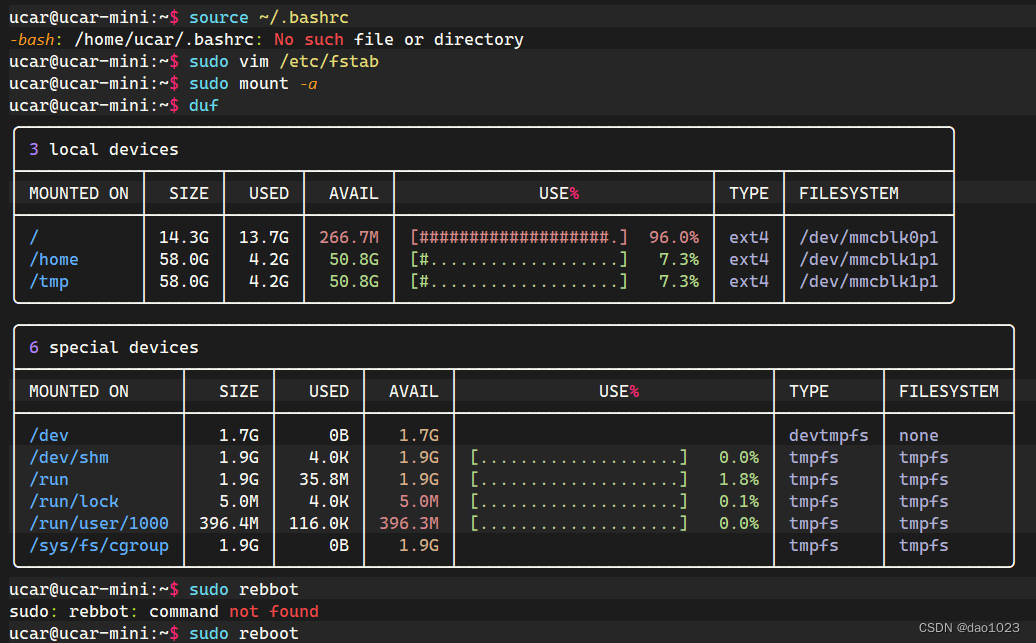Click the FILESYSTEM header in special devices table
Image resolution: width=1036 pixels, height=643 pixels.
pos(948,391)
